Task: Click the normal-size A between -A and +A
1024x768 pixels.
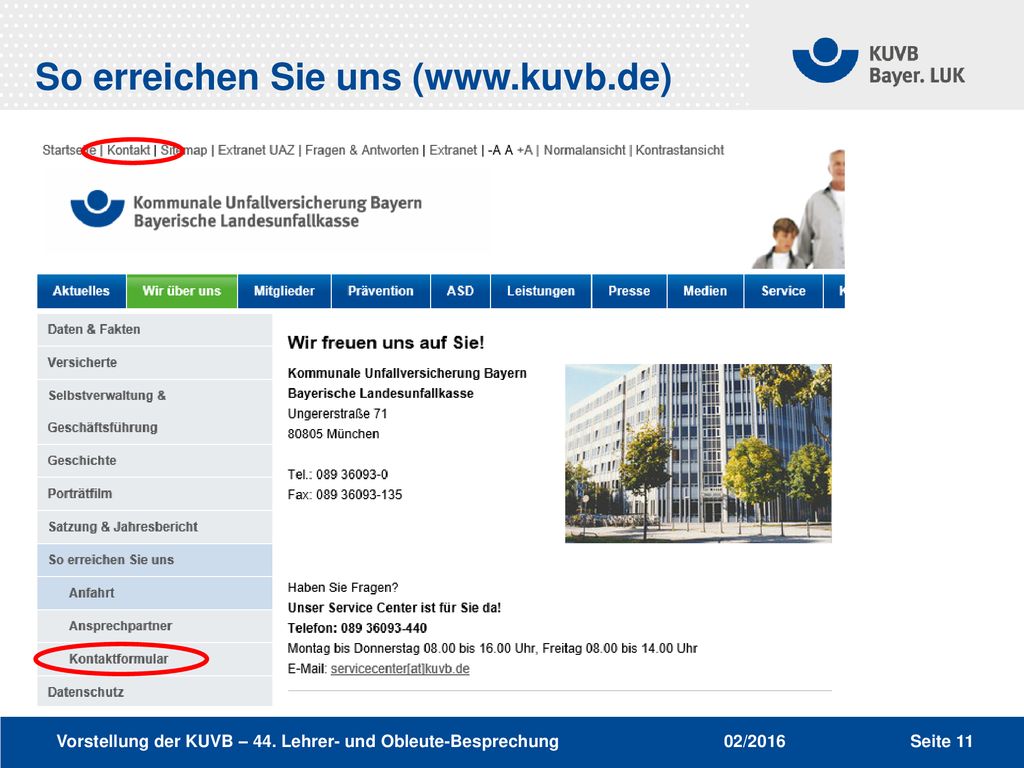Action: point(509,150)
